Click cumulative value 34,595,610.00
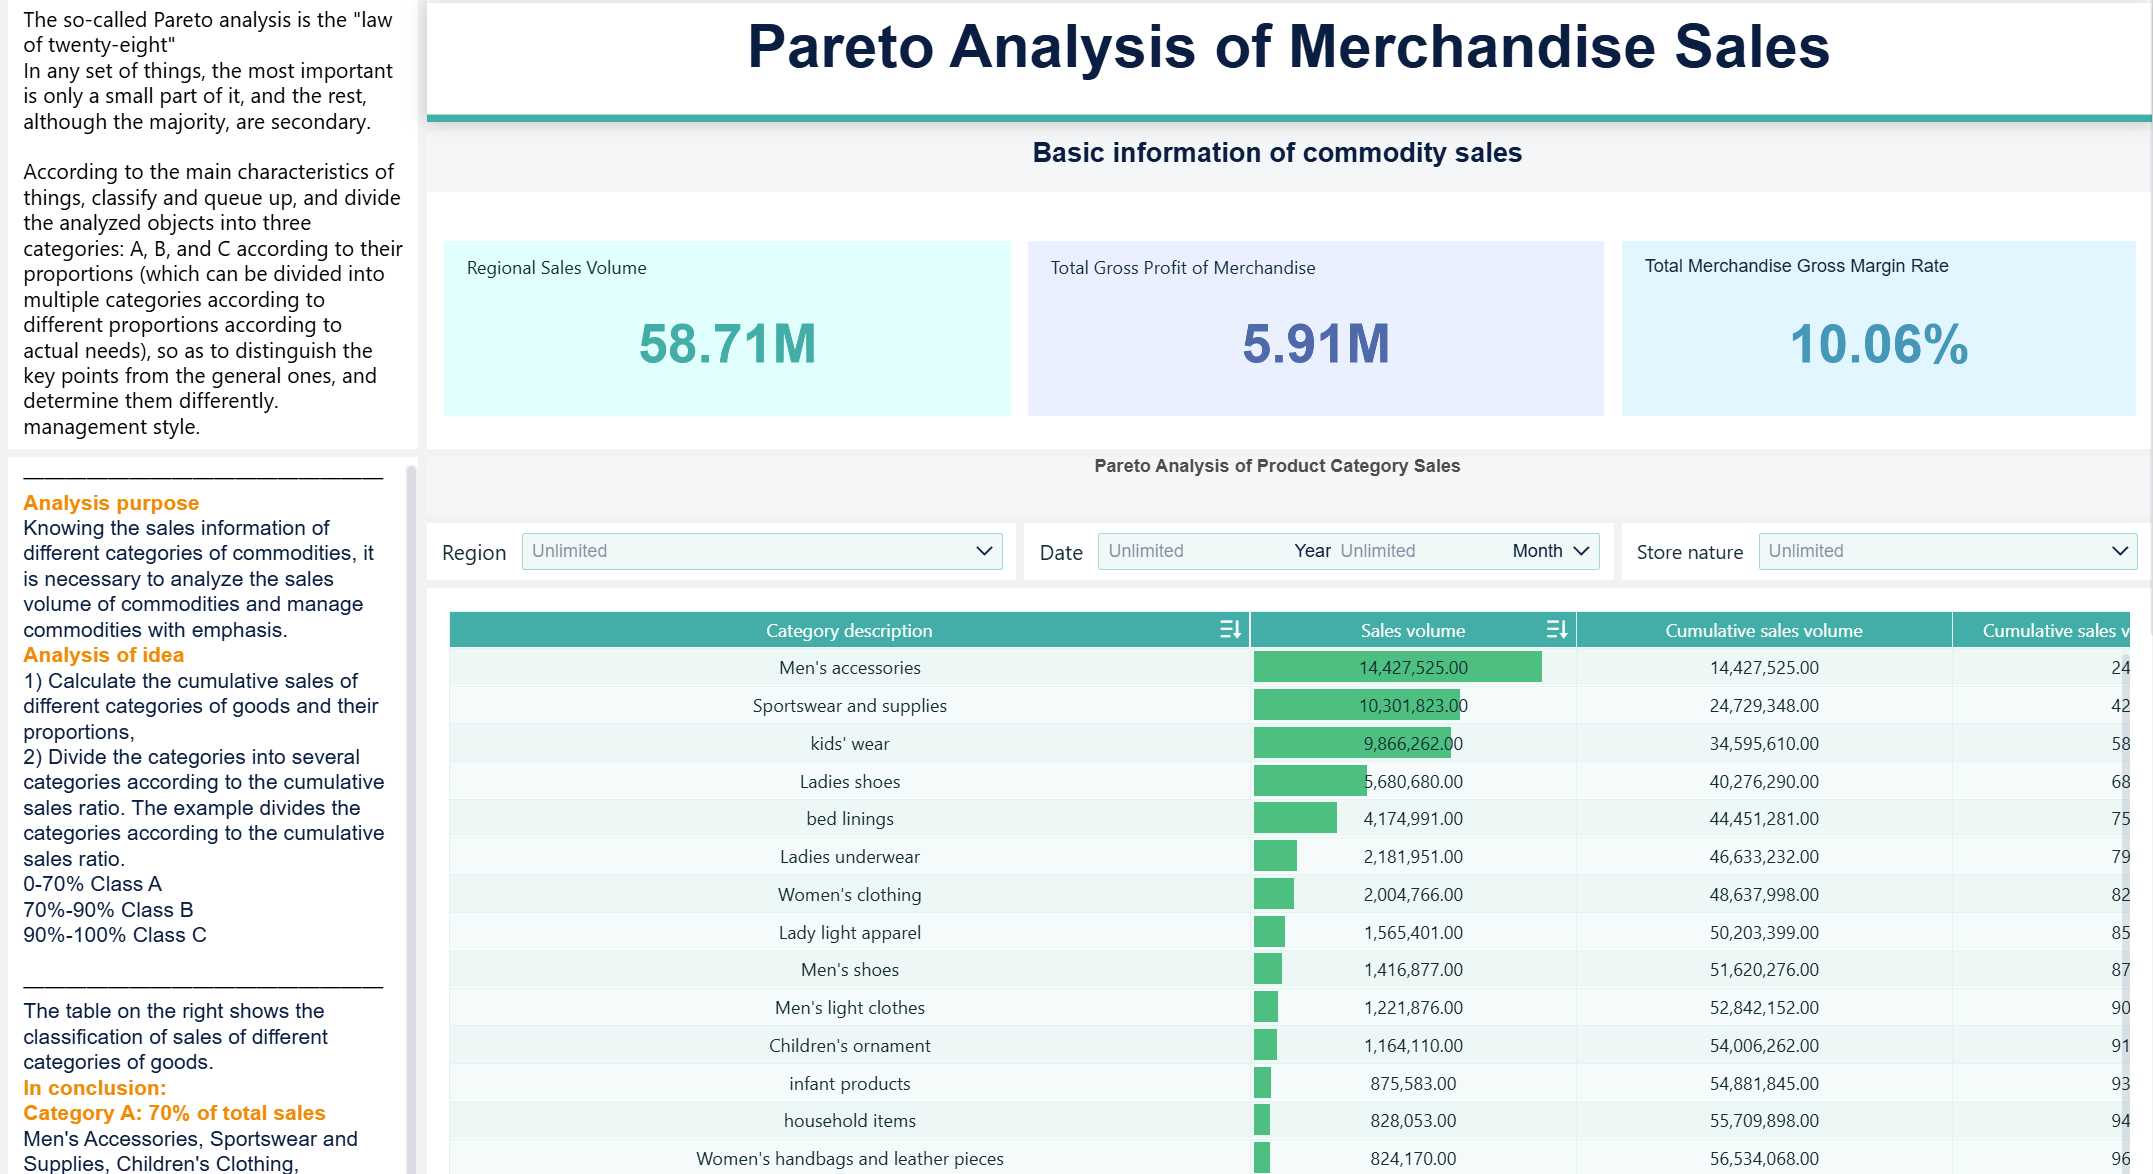2153x1174 pixels. coord(1764,743)
